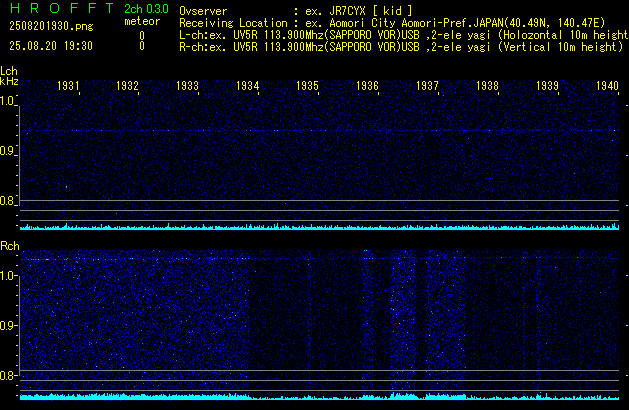Click the 0.9 frequency label on Lch

coord(7,151)
